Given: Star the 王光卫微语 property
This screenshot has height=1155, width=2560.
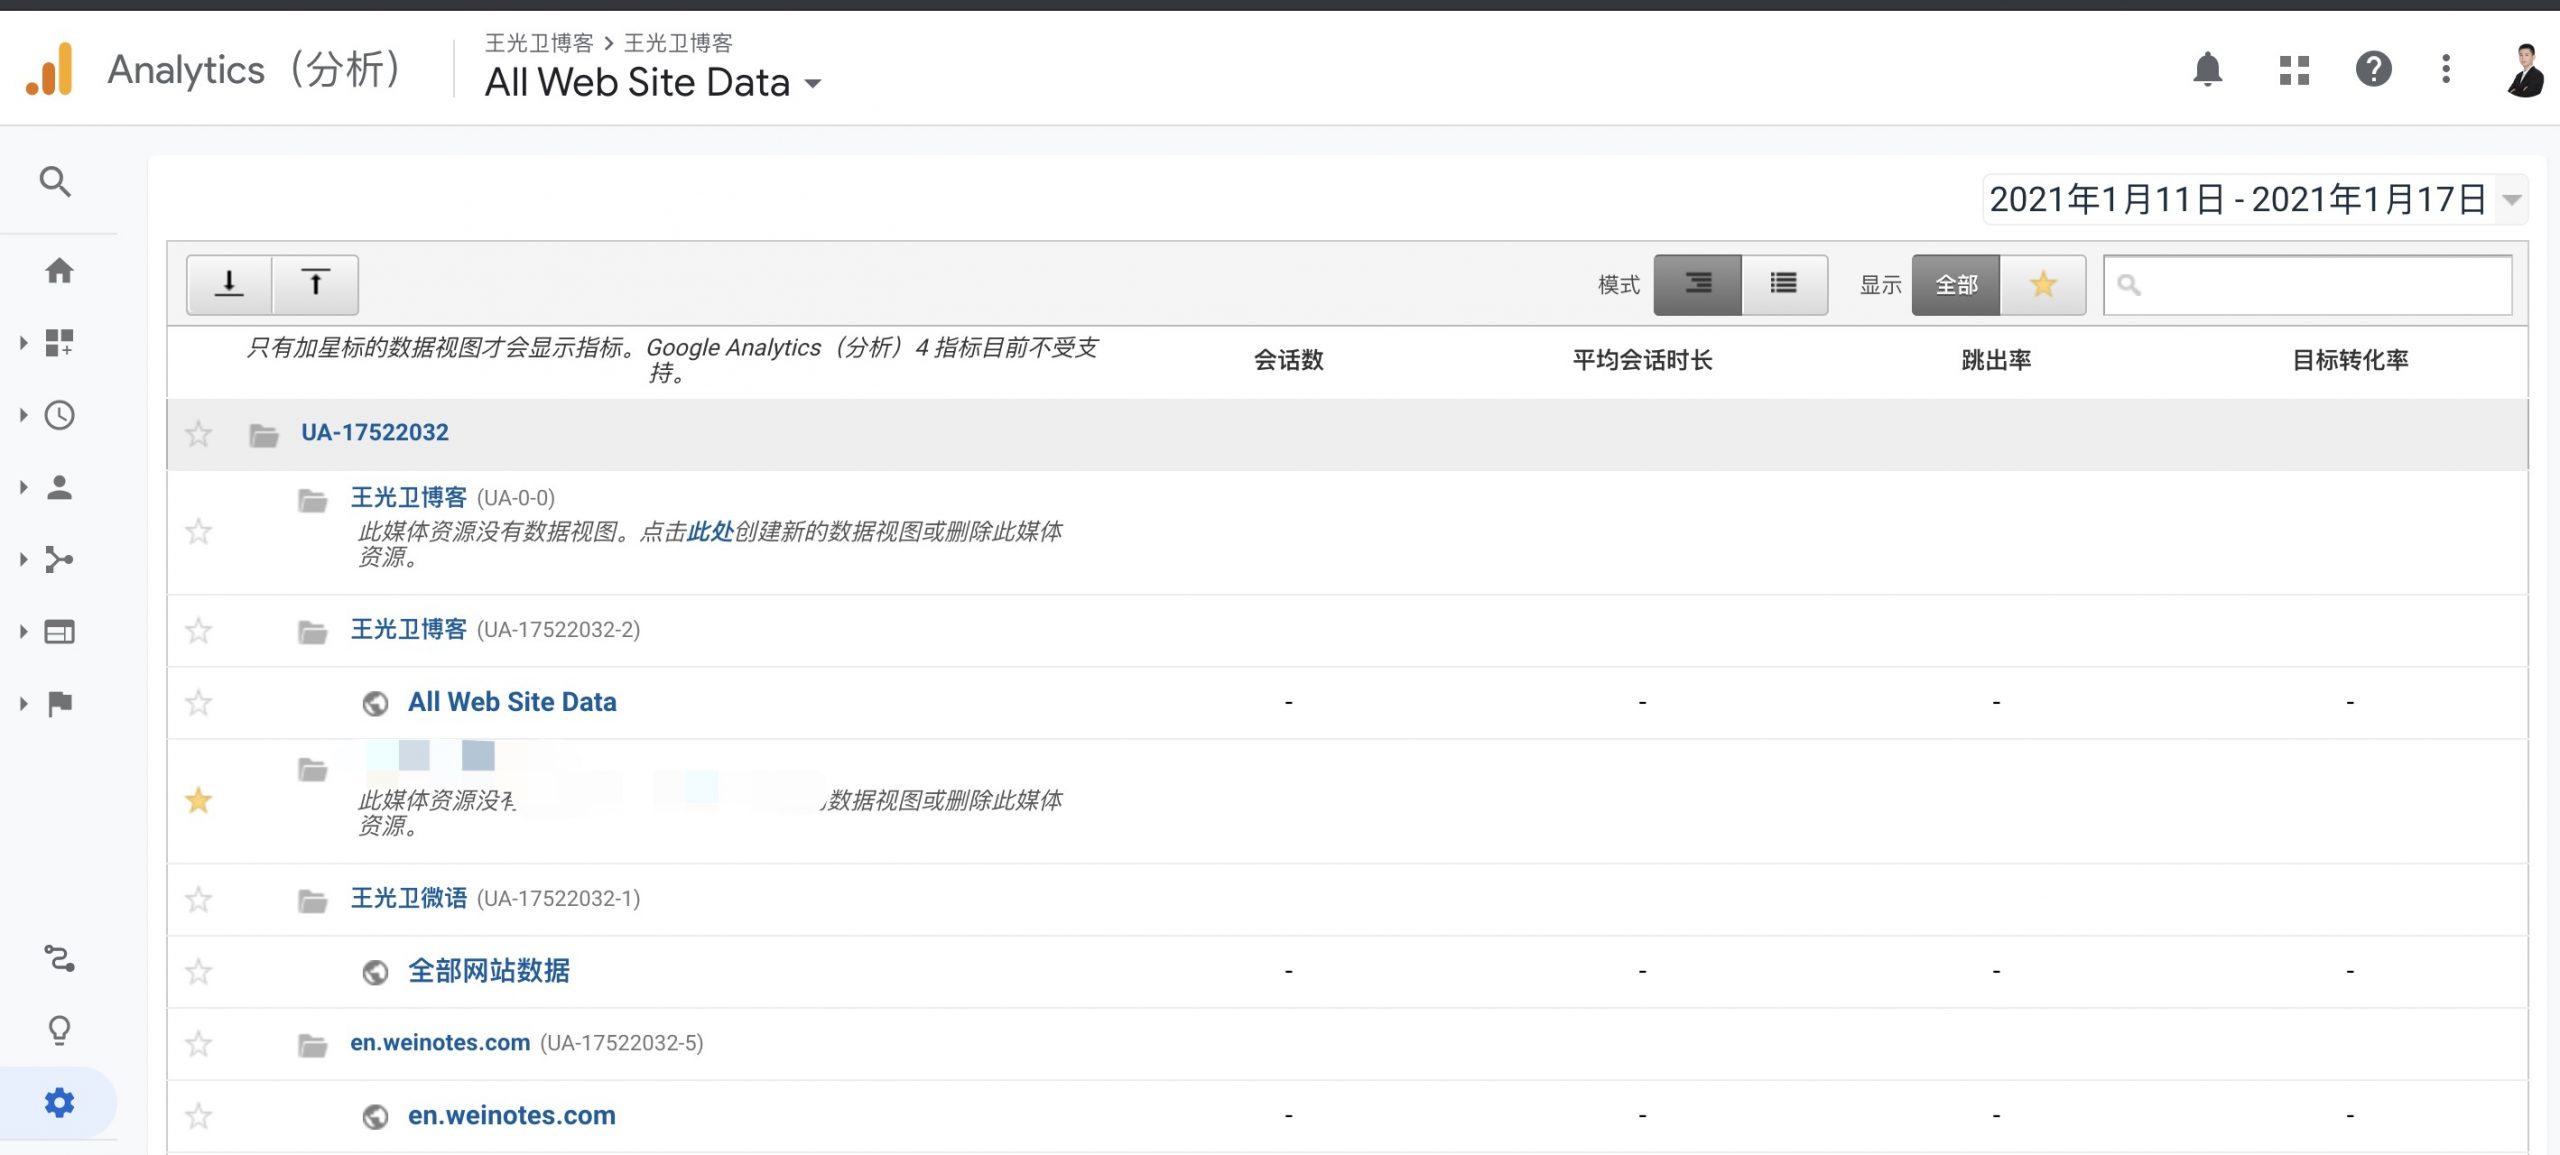Looking at the screenshot, I should 199,899.
